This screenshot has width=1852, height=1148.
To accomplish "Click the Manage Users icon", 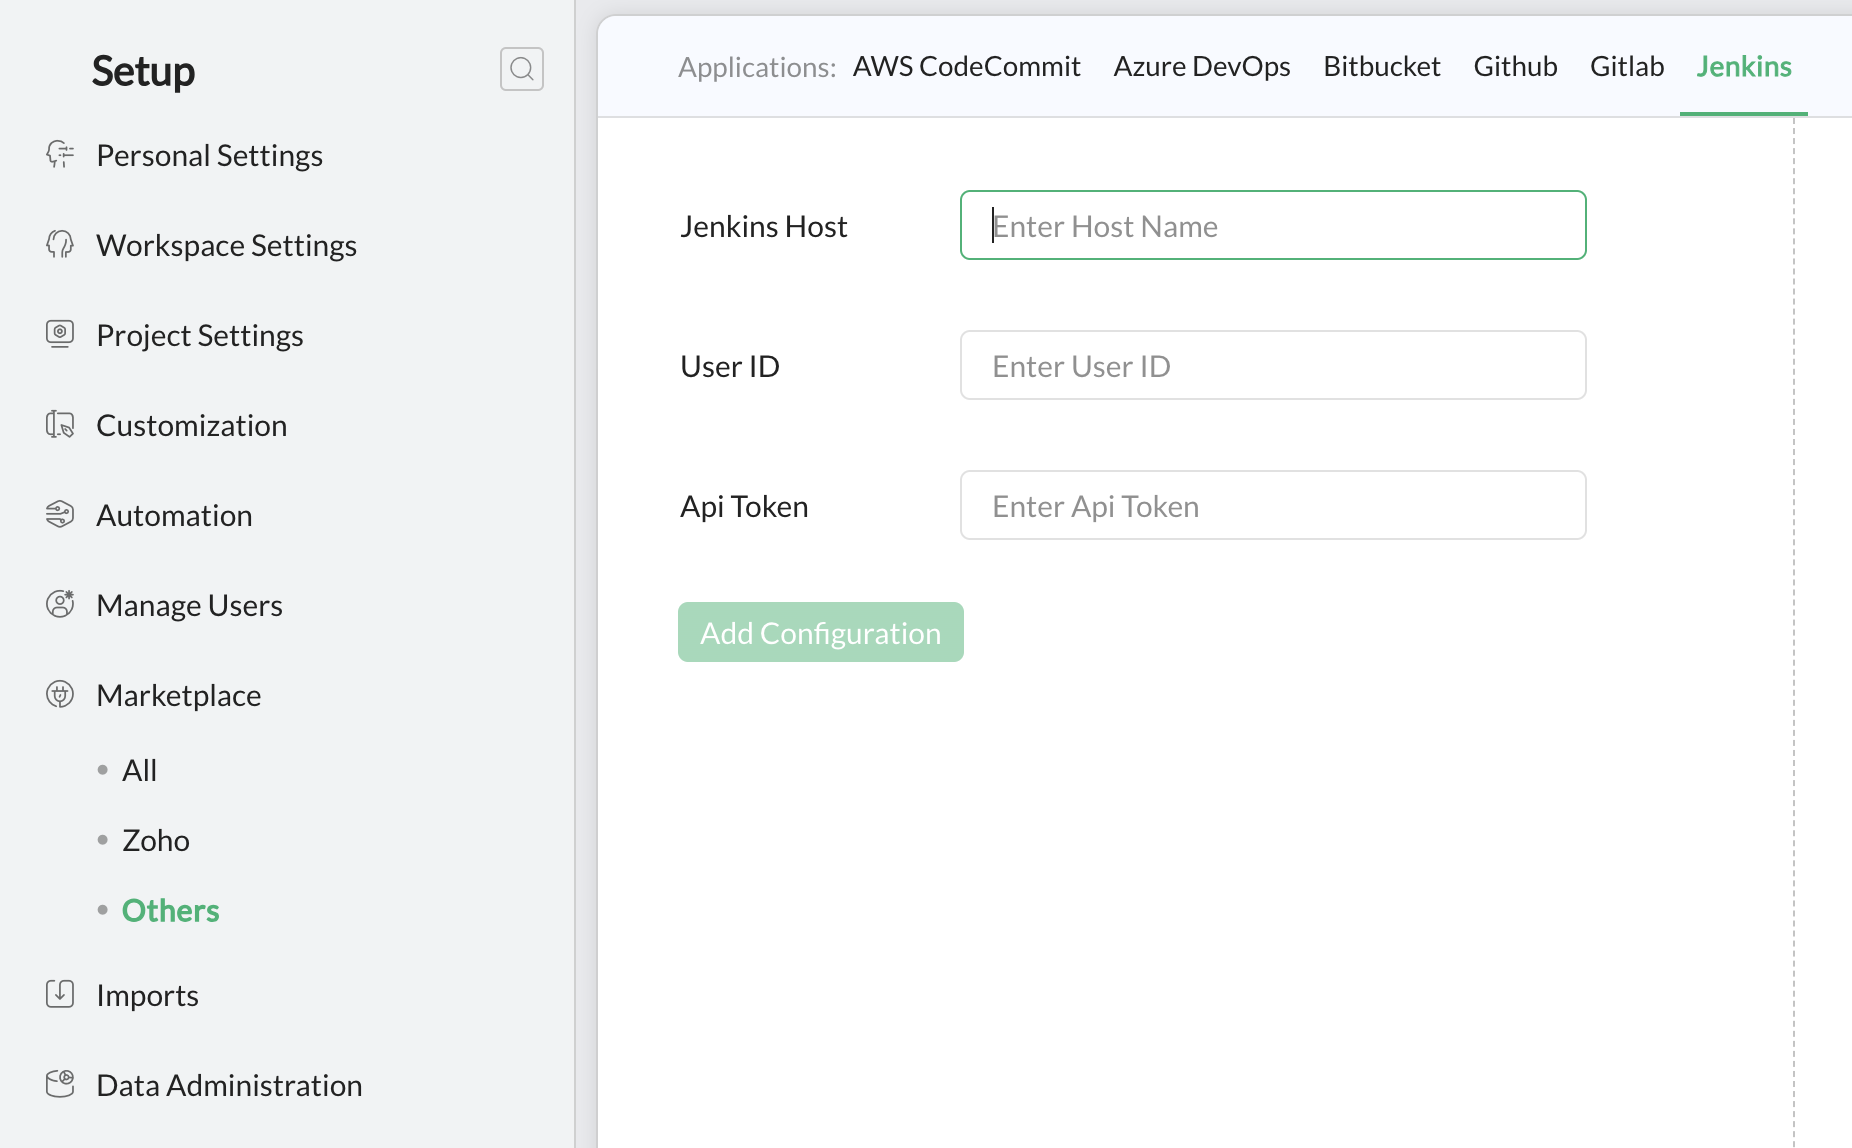I will [60, 604].
